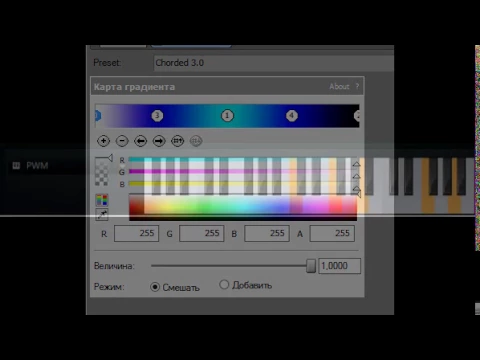Click the add gradient stop plus button
Image resolution: width=480 pixels, height=360 pixels.
click(x=103, y=141)
